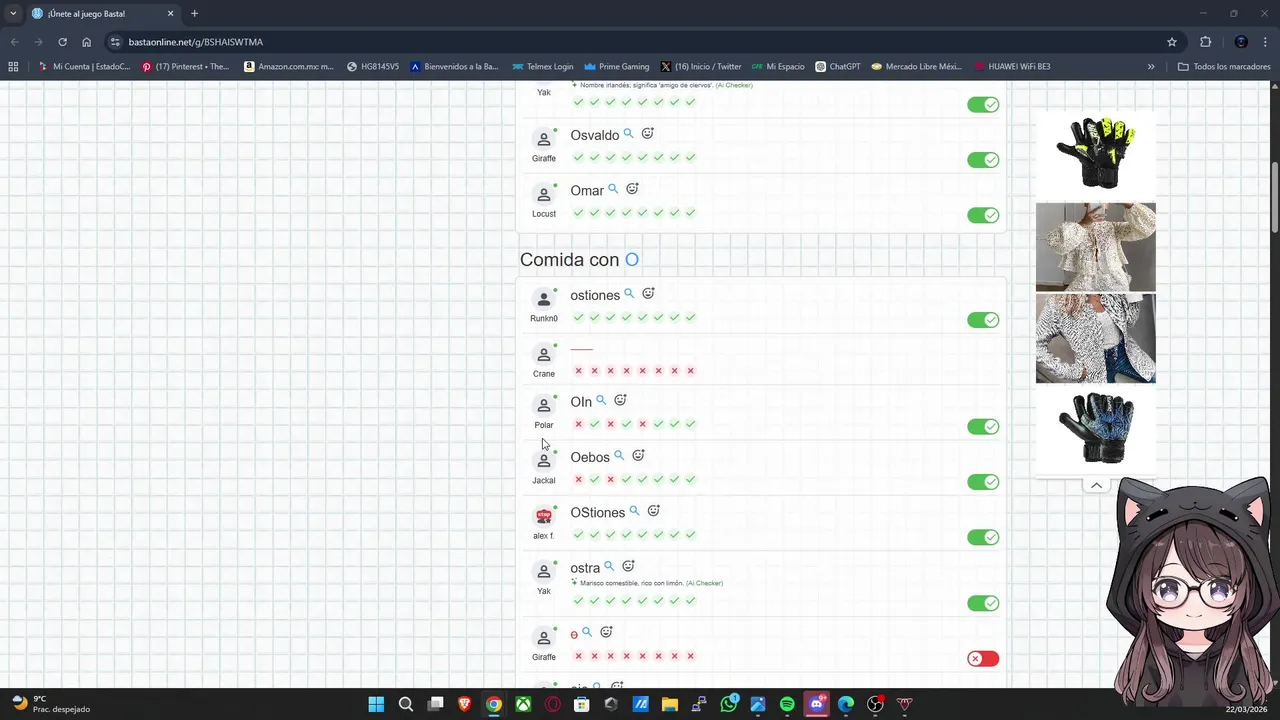Screen dimensions: 1280x720
Task: Open the Prime Gaming bookmark
Action: click(x=617, y=67)
